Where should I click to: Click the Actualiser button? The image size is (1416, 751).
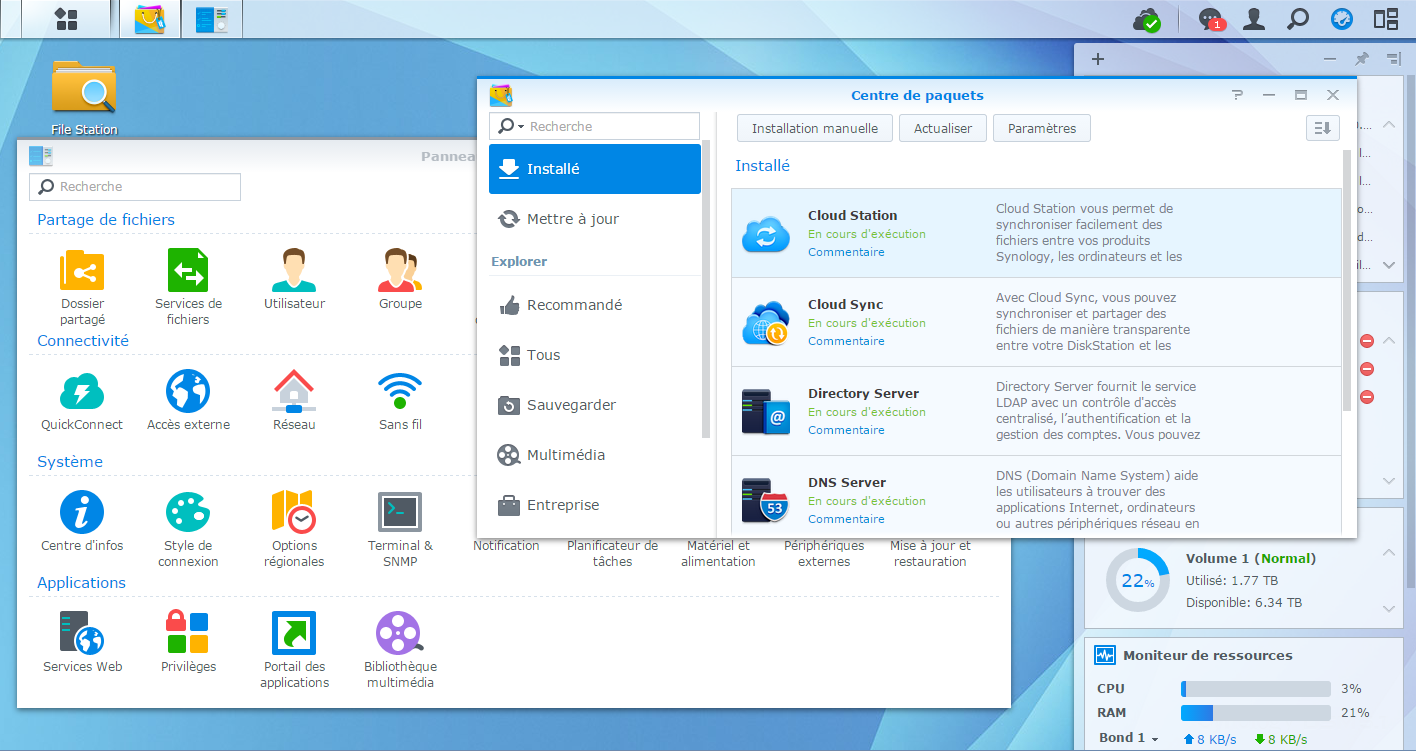coord(943,128)
